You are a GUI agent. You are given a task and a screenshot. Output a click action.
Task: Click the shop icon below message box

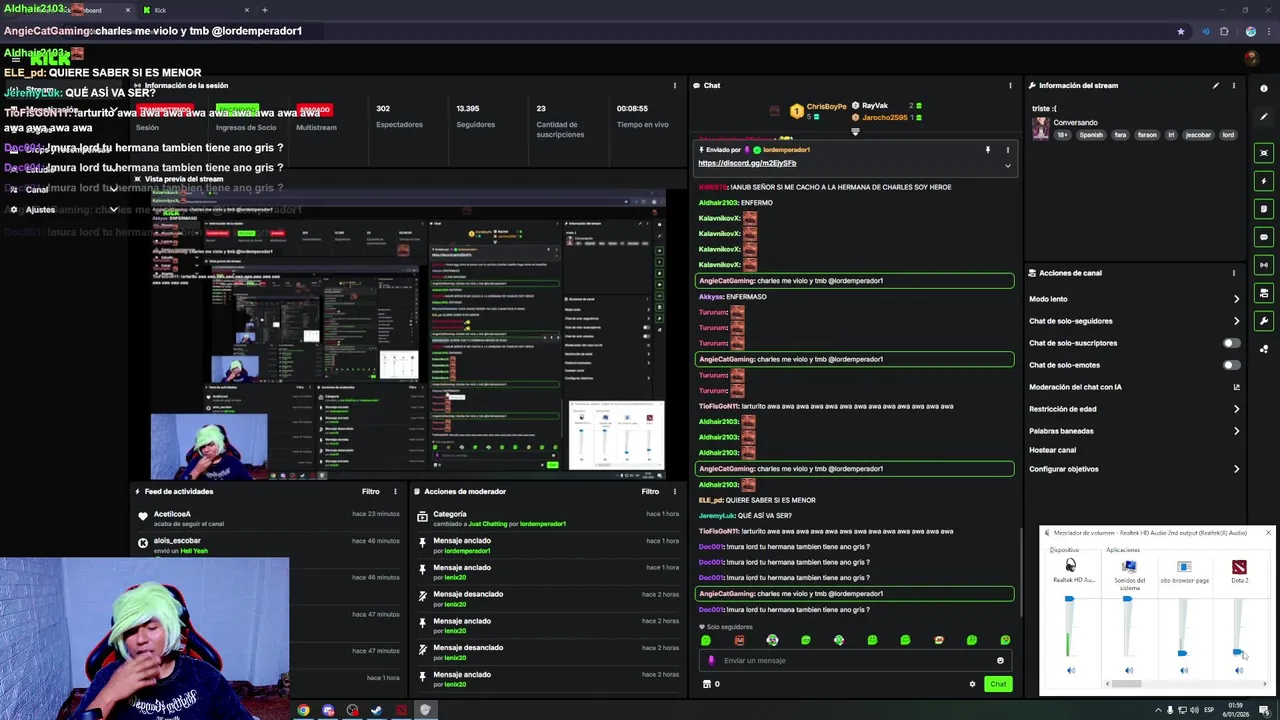(x=707, y=685)
